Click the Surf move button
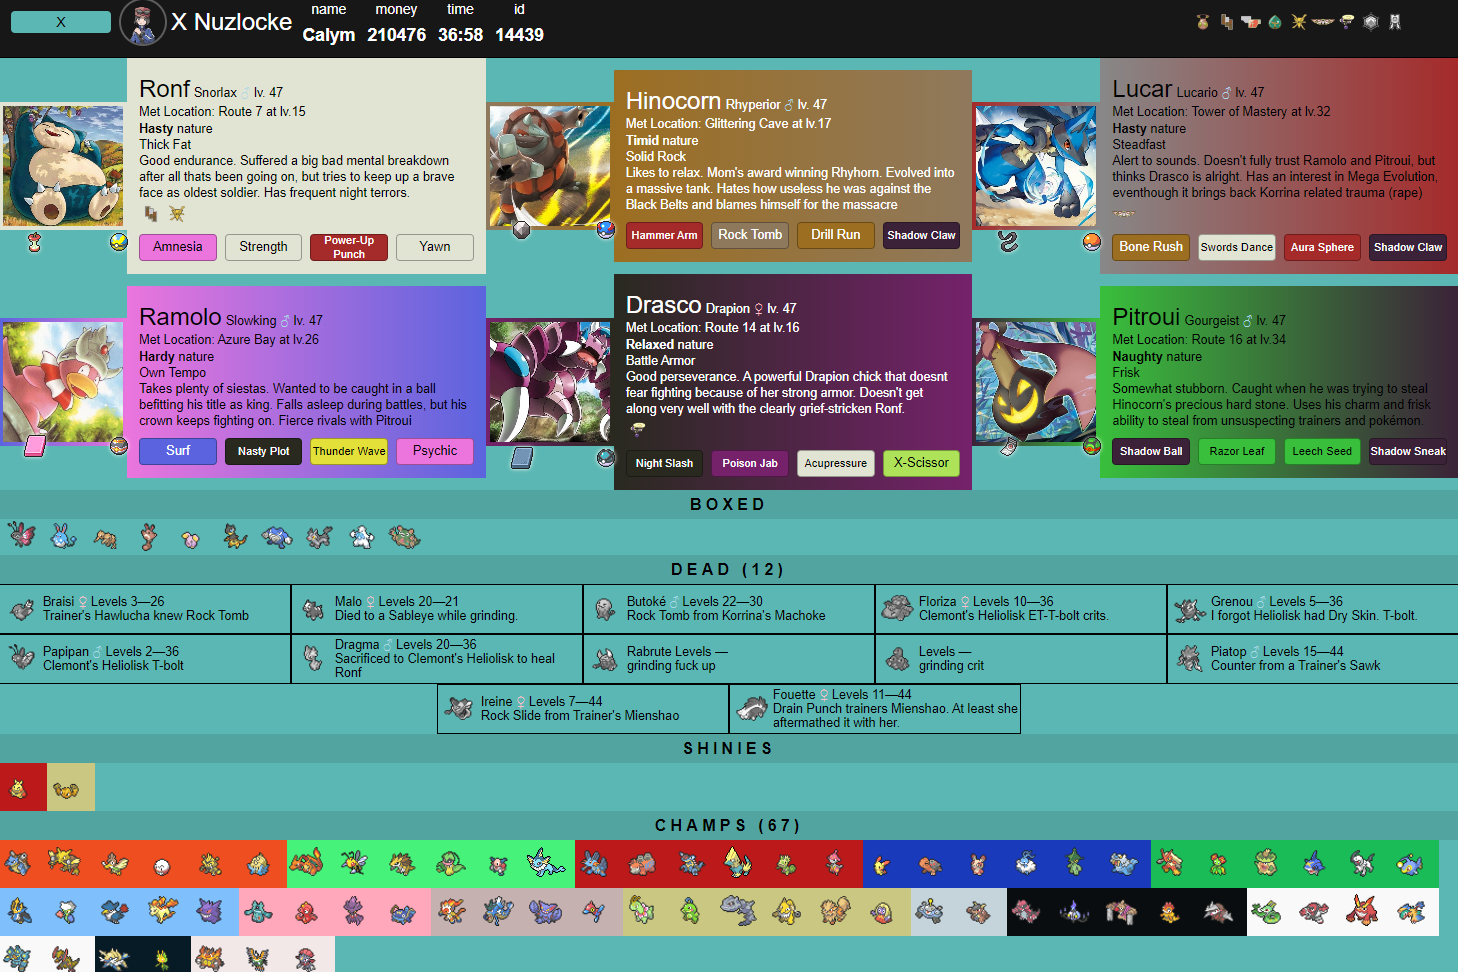1458x972 pixels. point(178,451)
